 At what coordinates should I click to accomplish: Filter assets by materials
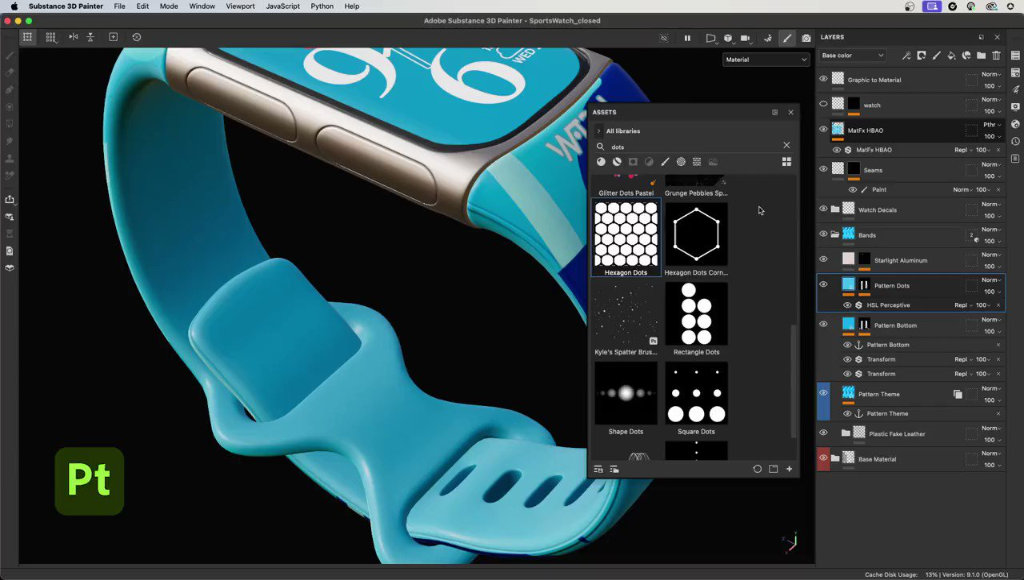(x=601, y=162)
